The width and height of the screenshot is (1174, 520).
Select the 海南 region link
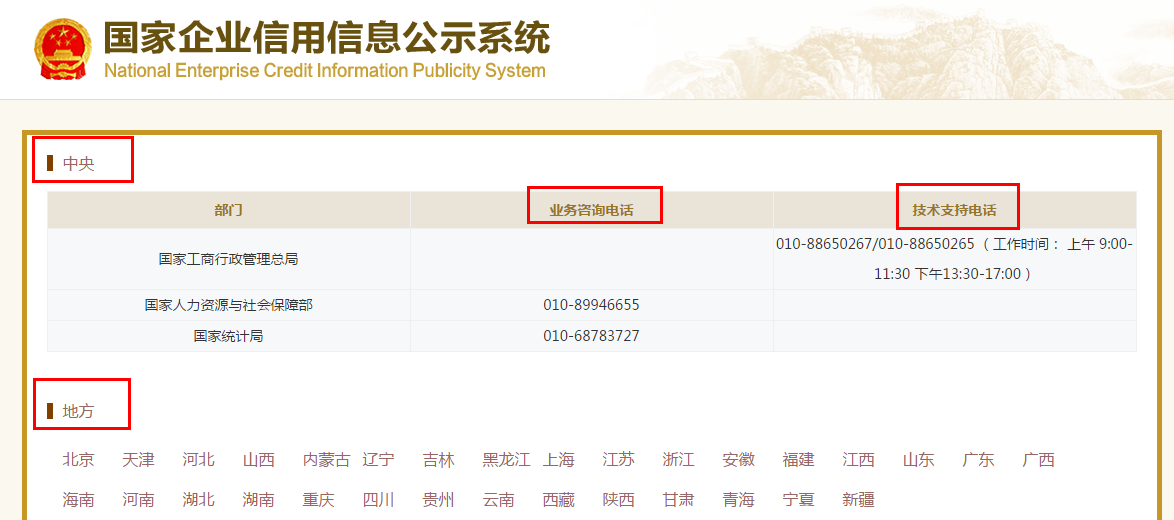[x=79, y=499]
